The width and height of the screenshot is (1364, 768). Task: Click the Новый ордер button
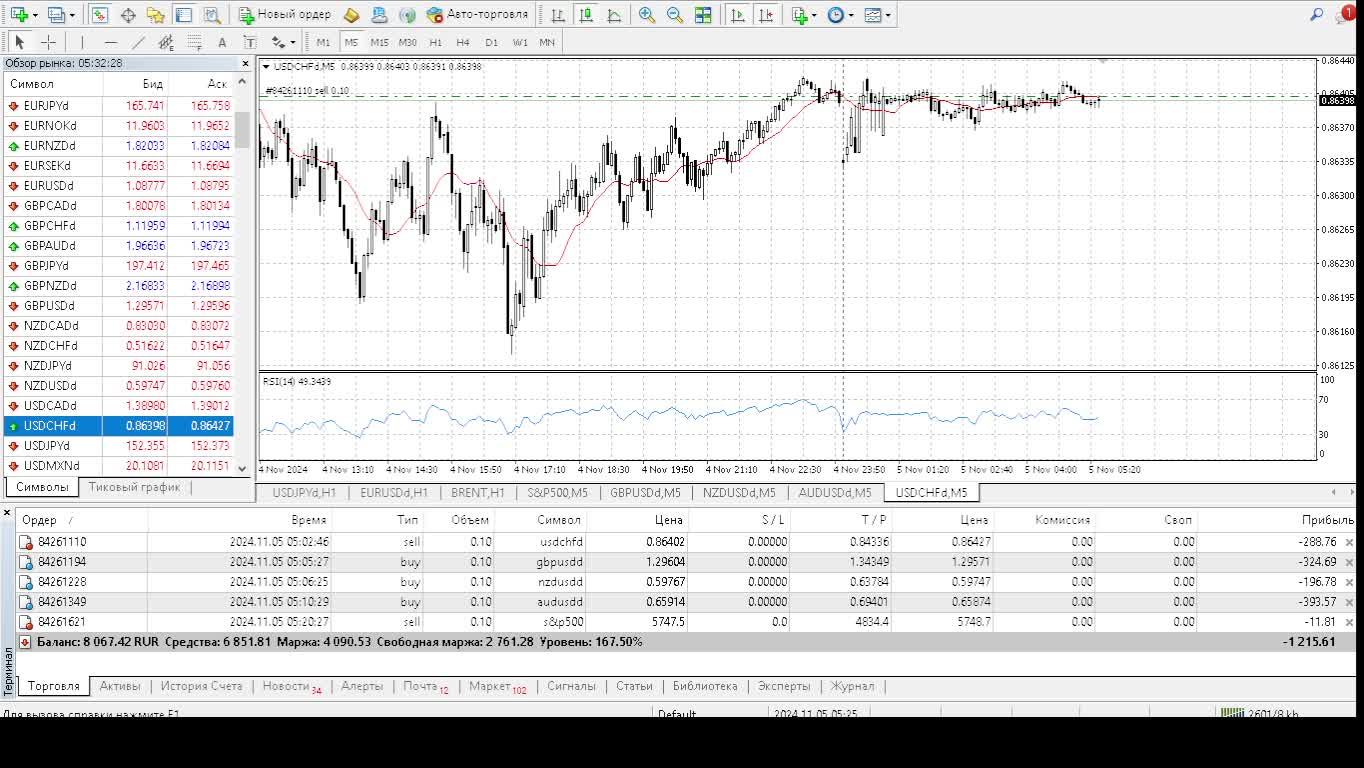coord(284,15)
